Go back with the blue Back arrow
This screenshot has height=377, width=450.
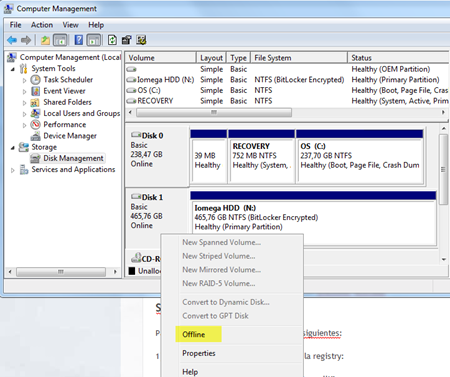pyautogui.click(x=12, y=40)
